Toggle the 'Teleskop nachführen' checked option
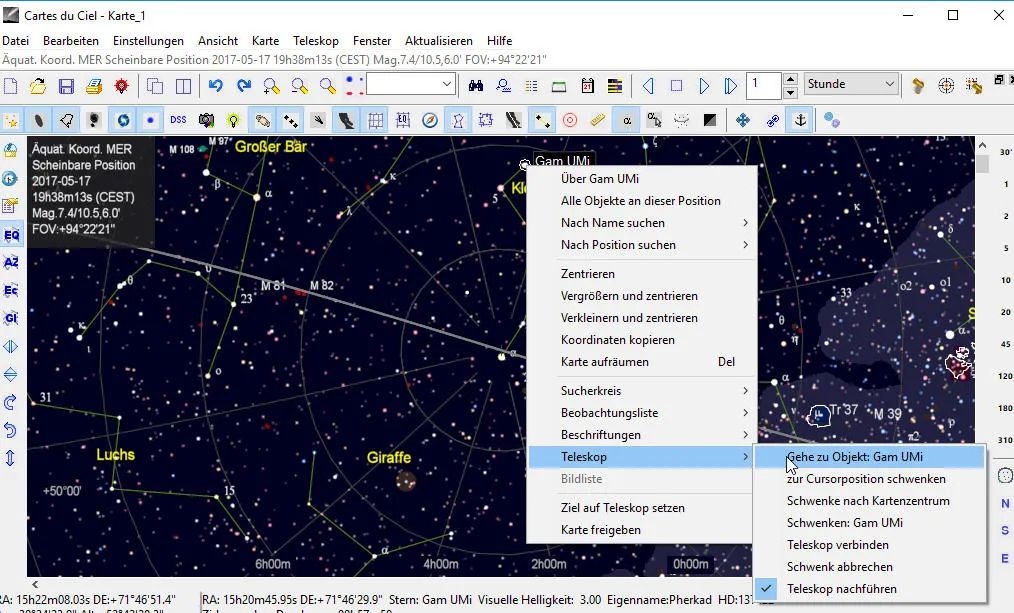The width and height of the screenshot is (1014, 613). [841, 589]
